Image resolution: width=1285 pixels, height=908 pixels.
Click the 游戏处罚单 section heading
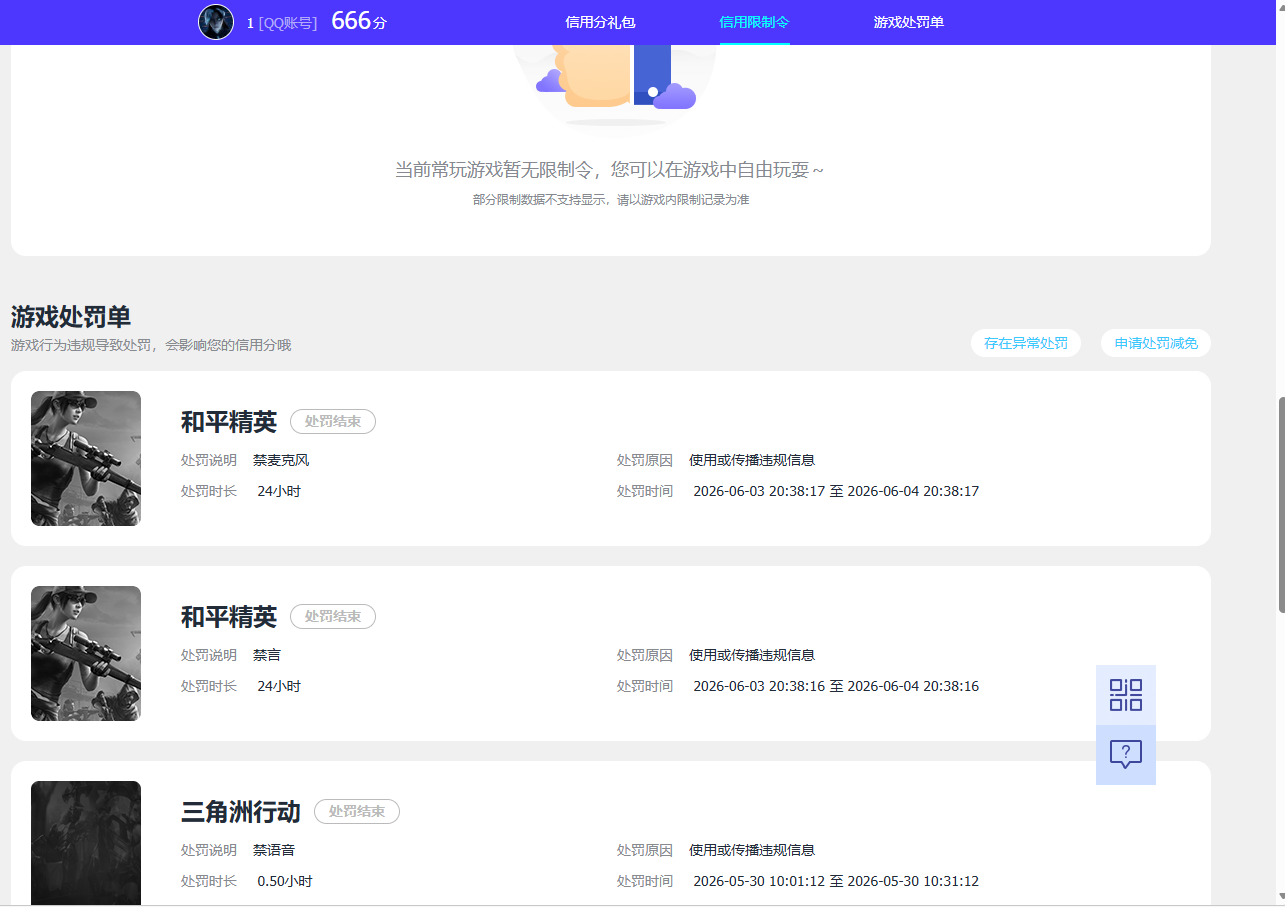pyautogui.click(x=71, y=317)
